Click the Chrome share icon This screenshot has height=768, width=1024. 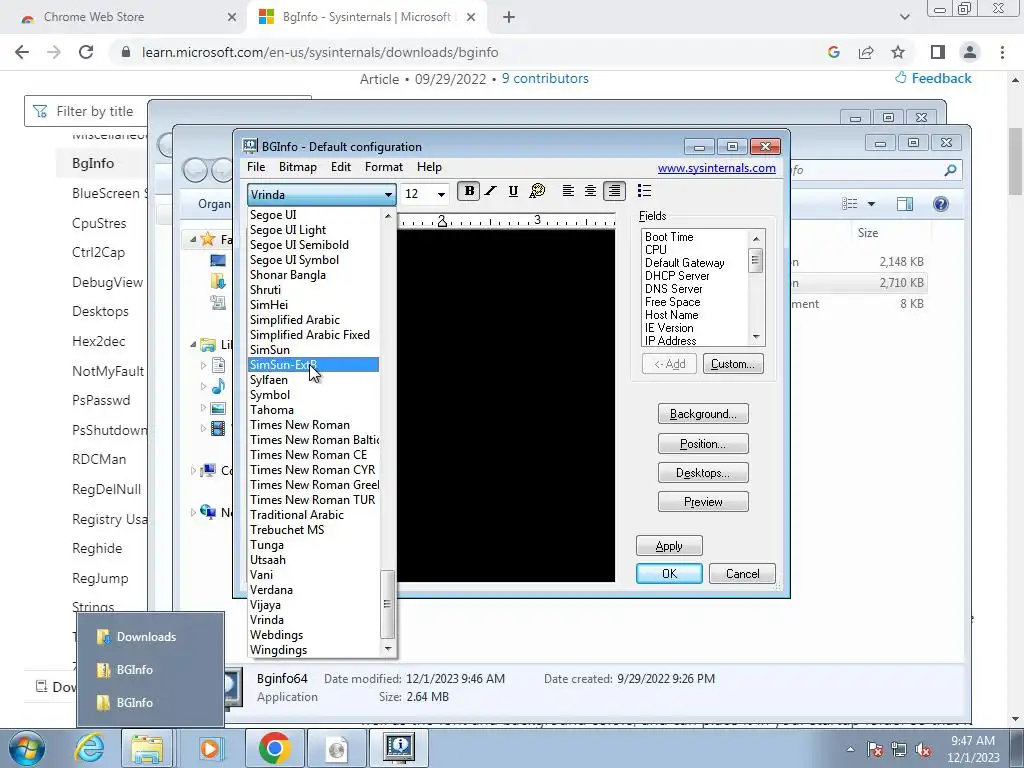point(866,52)
